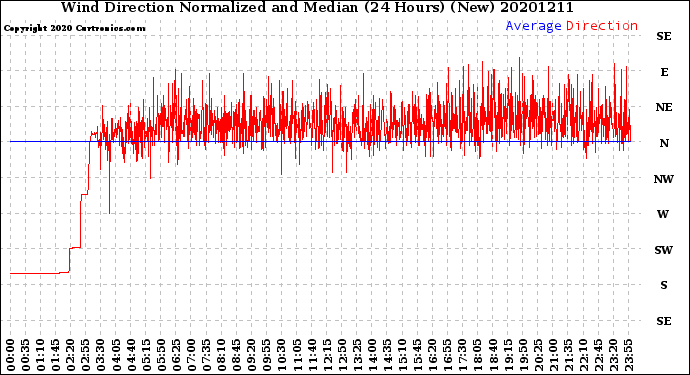The width and height of the screenshot is (690, 375).
Task: Click the "S" axis label
Action: click(x=664, y=285)
